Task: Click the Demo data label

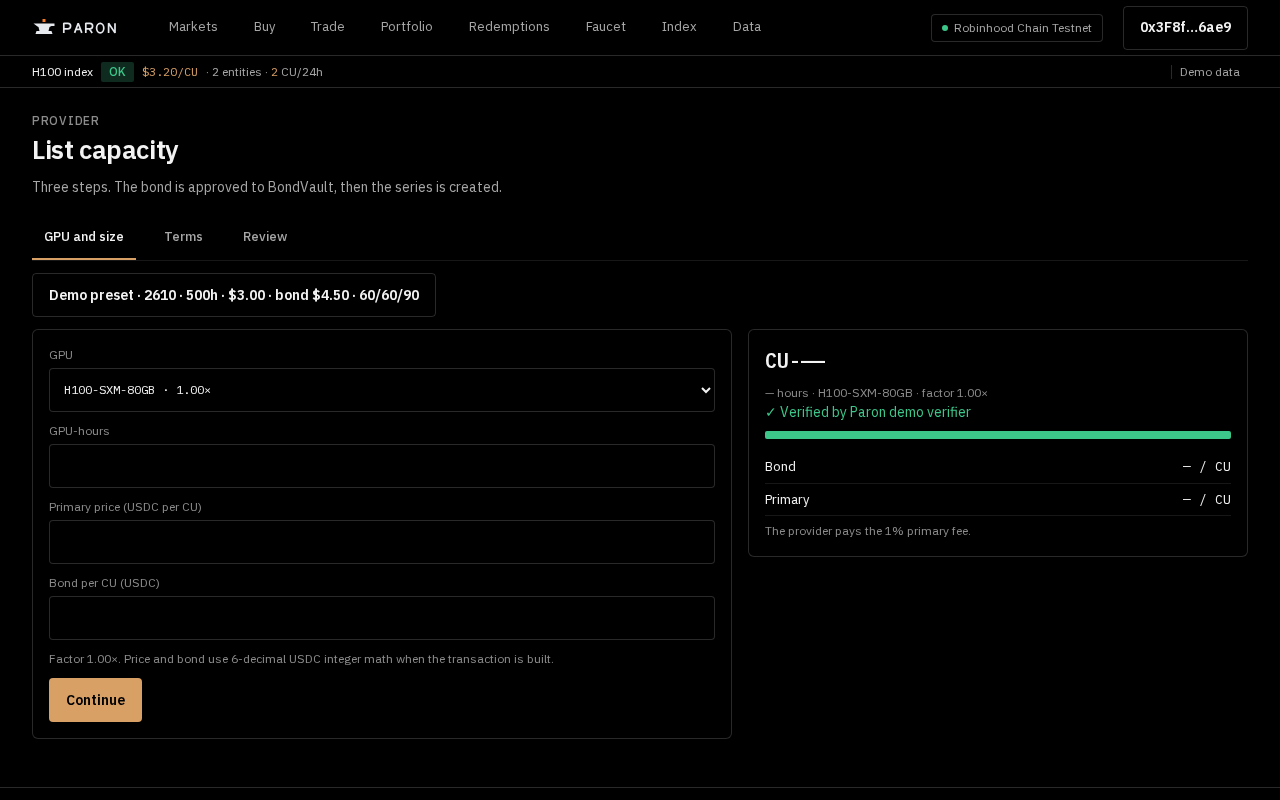Action: [1210, 72]
